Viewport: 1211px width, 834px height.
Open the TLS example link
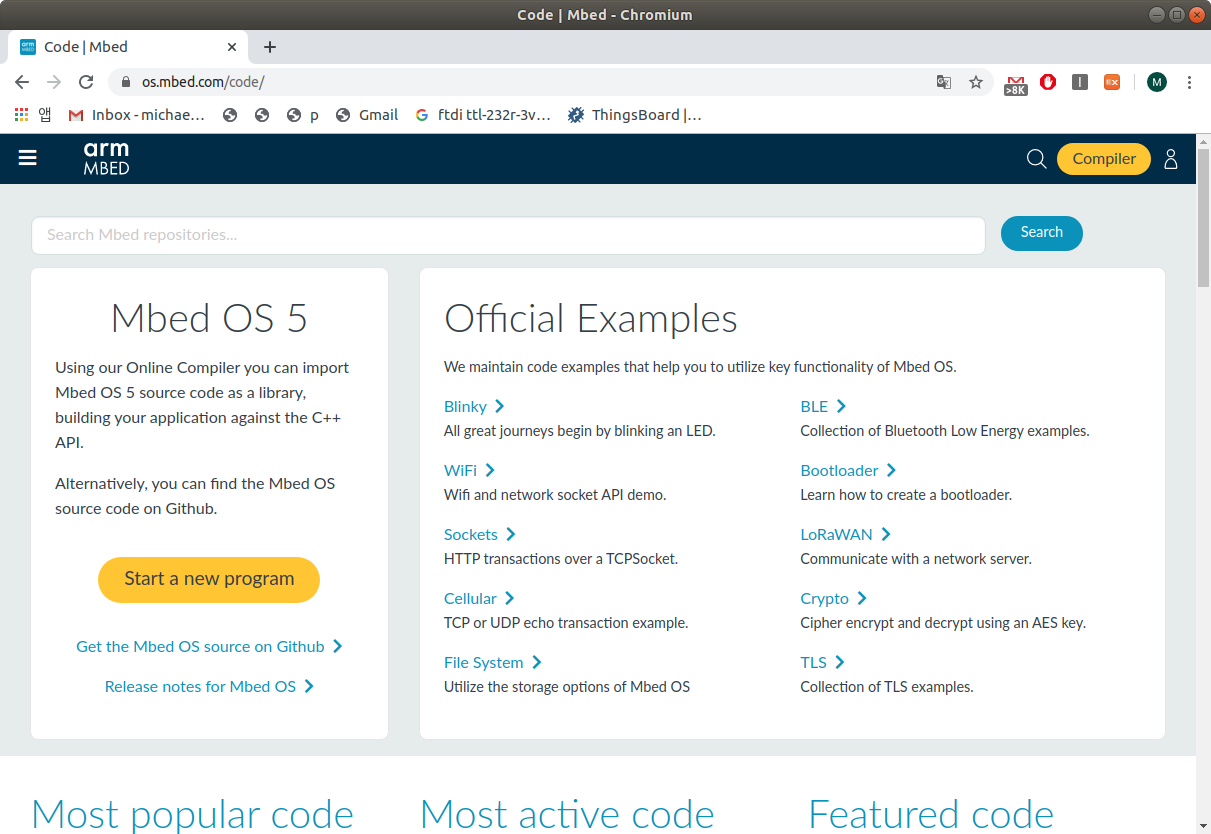(x=822, y=662)
